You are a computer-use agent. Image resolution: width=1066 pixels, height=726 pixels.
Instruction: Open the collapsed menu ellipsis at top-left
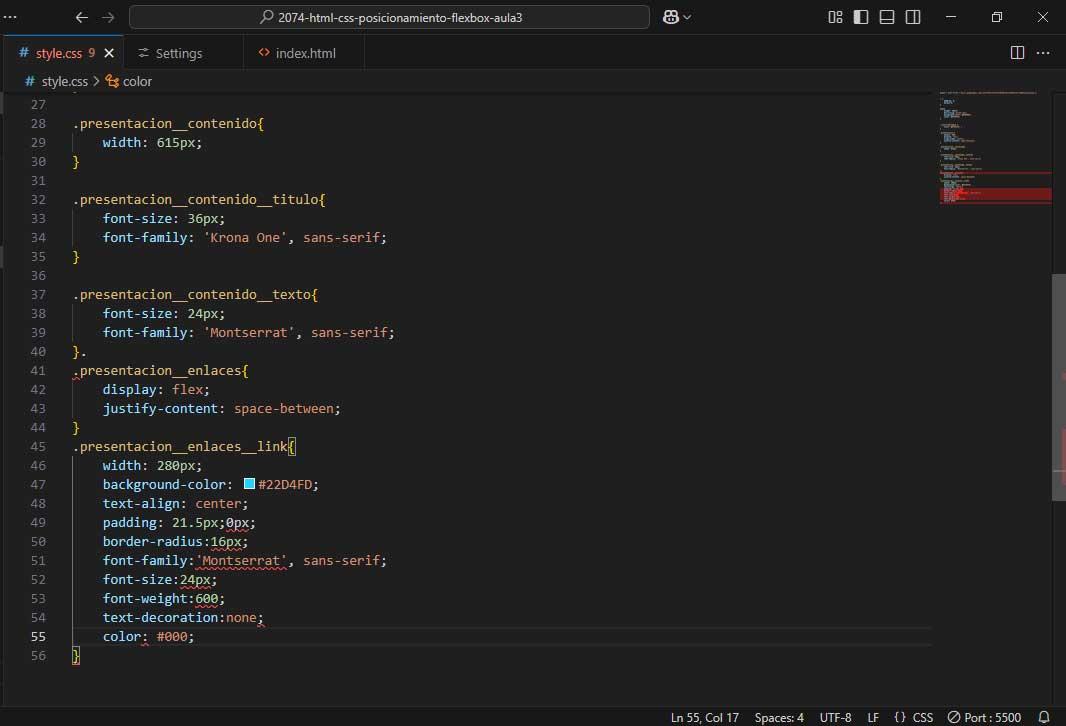[x=11, y=17]
